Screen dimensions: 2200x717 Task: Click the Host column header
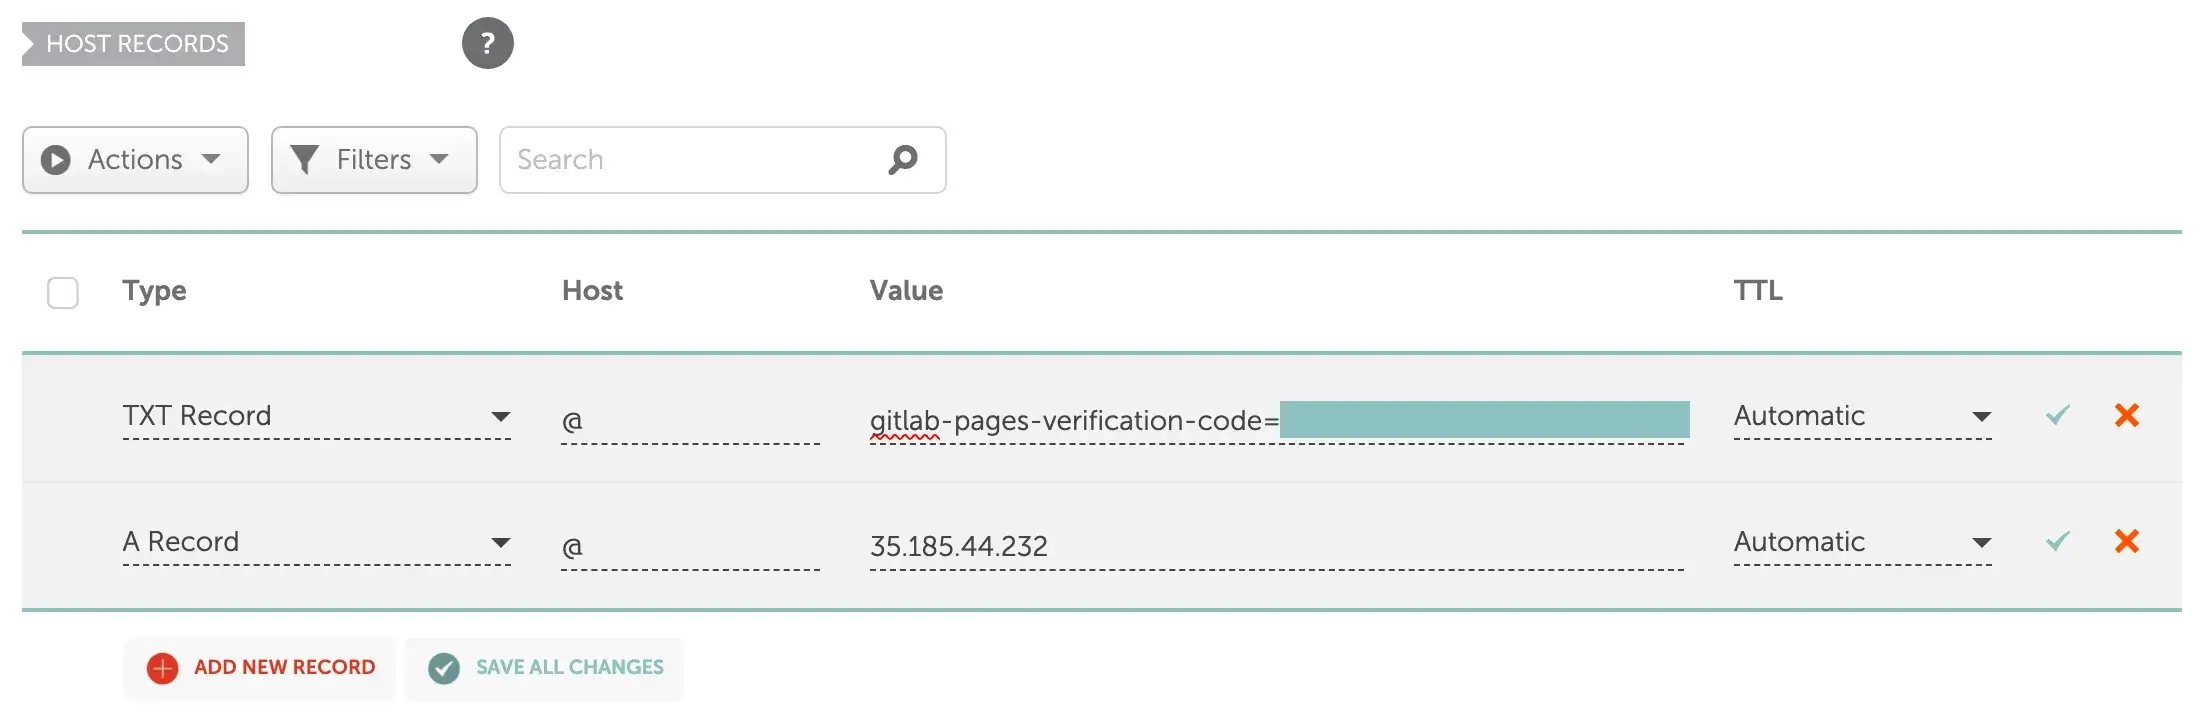[592, 291]
